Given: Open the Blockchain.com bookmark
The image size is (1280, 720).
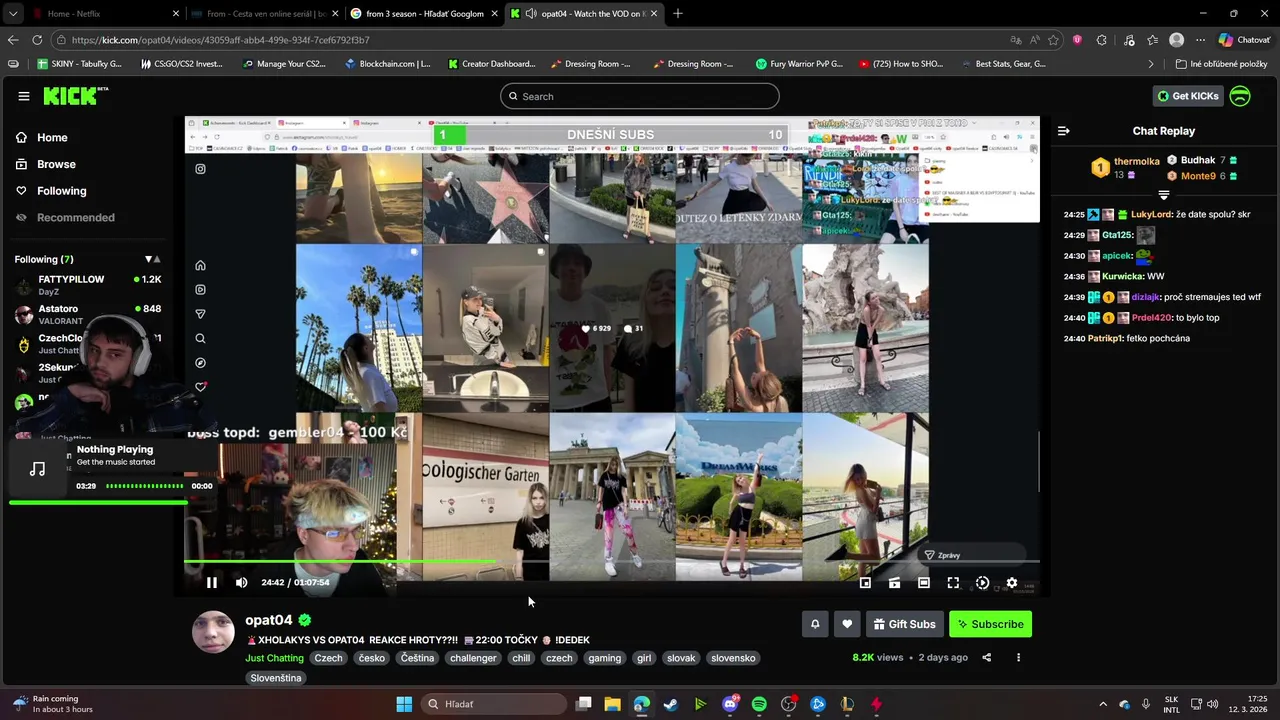Looking at the screenshot, I should click(387, 64).
